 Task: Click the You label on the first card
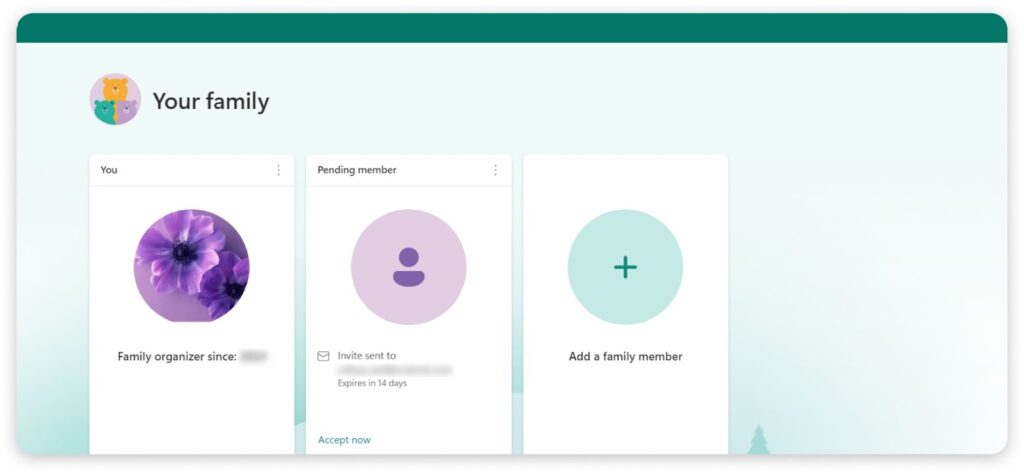109,170
